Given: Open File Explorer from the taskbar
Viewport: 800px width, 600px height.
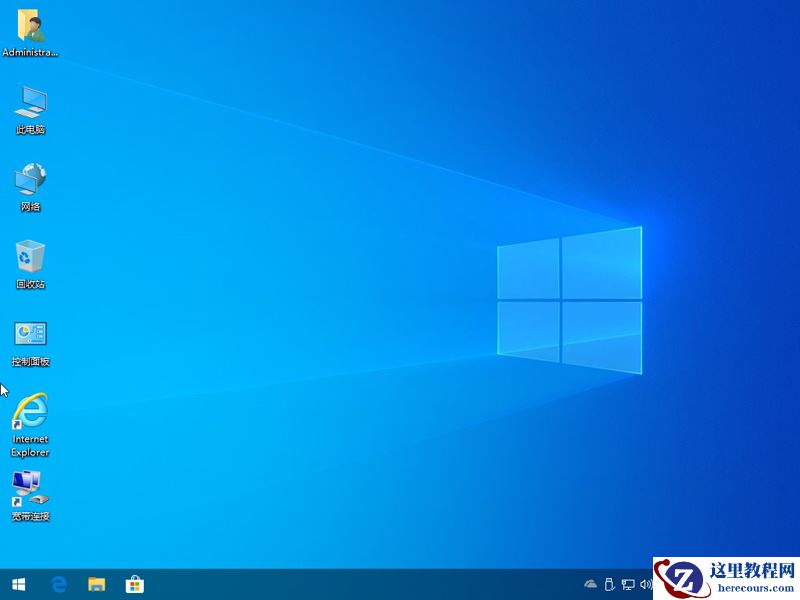Looking at the screenshot, I should (x=97, y=585).
